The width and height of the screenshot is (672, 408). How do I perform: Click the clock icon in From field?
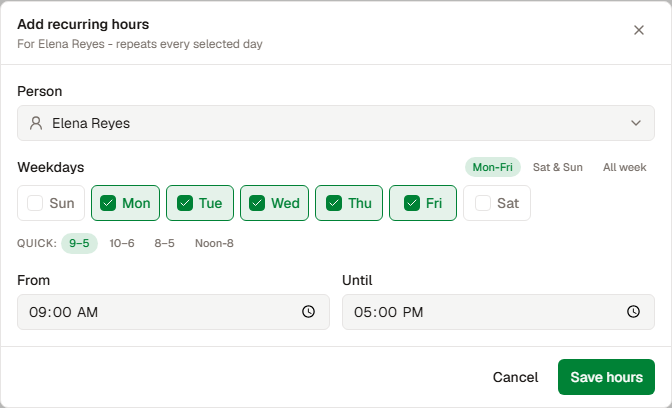[308, 312]
